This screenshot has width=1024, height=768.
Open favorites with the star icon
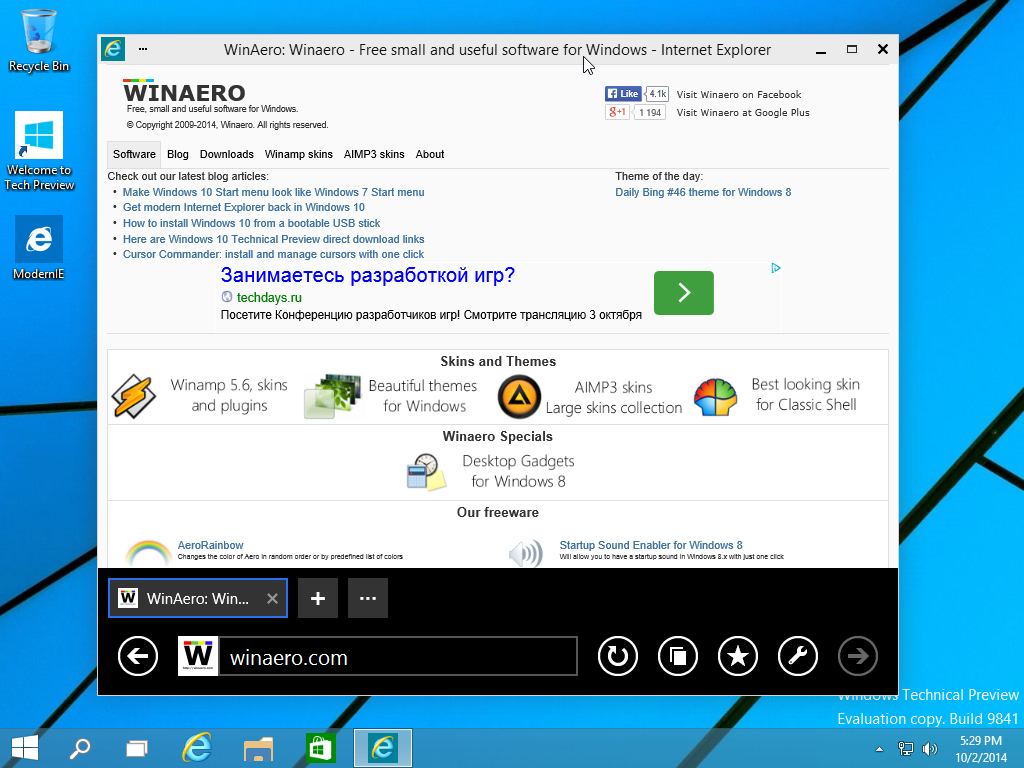click(x=737, y=656)
